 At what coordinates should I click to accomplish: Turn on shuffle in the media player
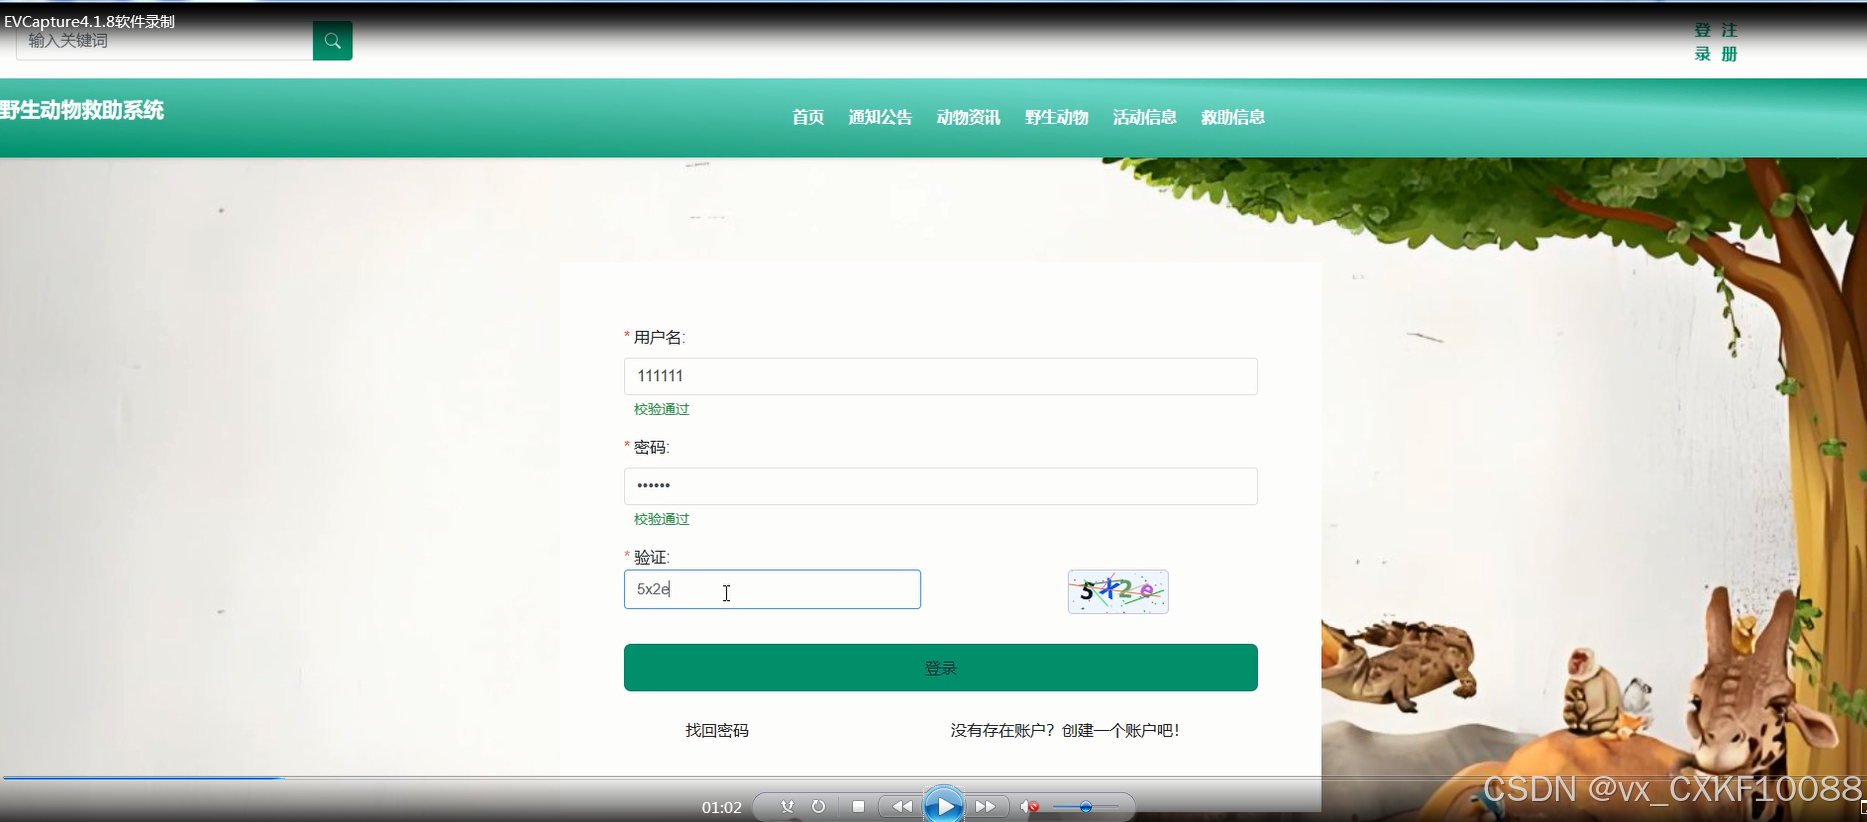(787, 807)
